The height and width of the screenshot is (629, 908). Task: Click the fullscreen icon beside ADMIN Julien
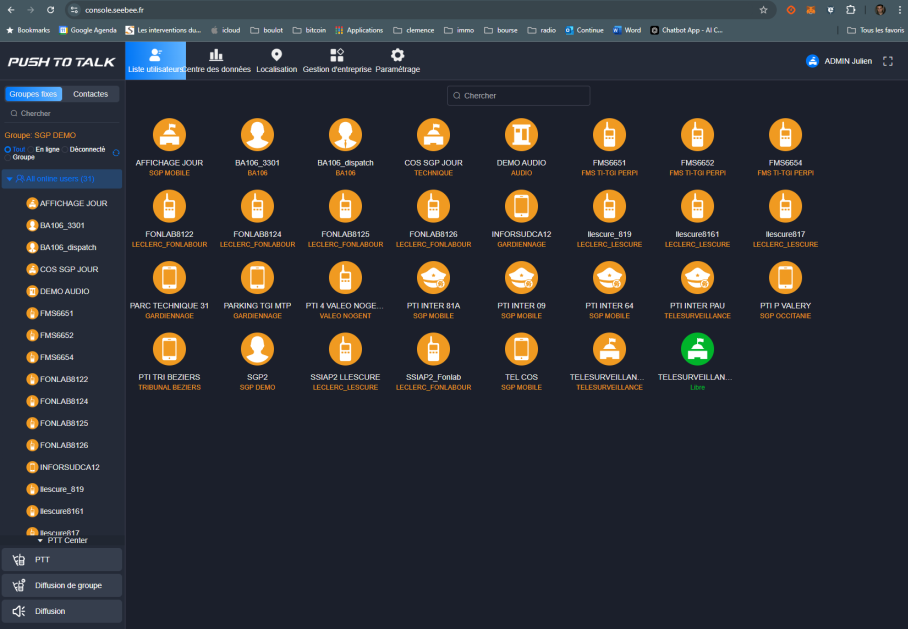(x=888, y=61)
